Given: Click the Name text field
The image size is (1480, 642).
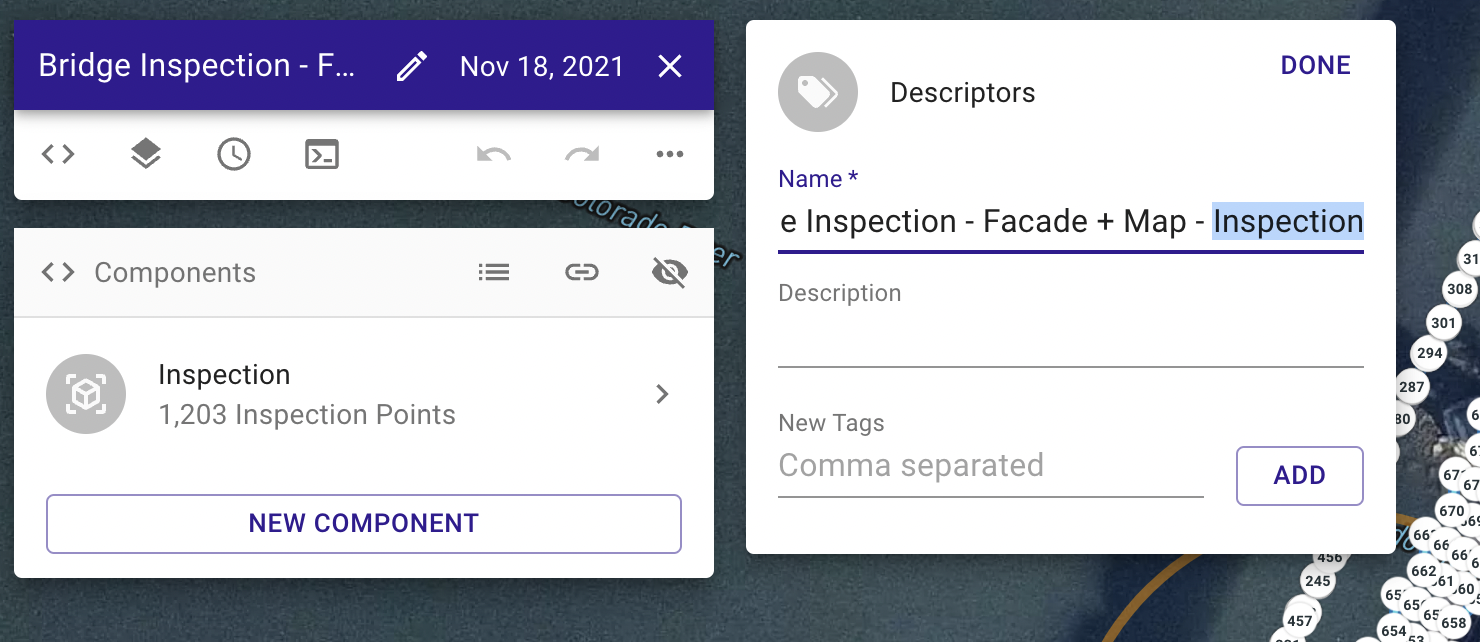Looking at the screenshot, I should click(1071, 222).
